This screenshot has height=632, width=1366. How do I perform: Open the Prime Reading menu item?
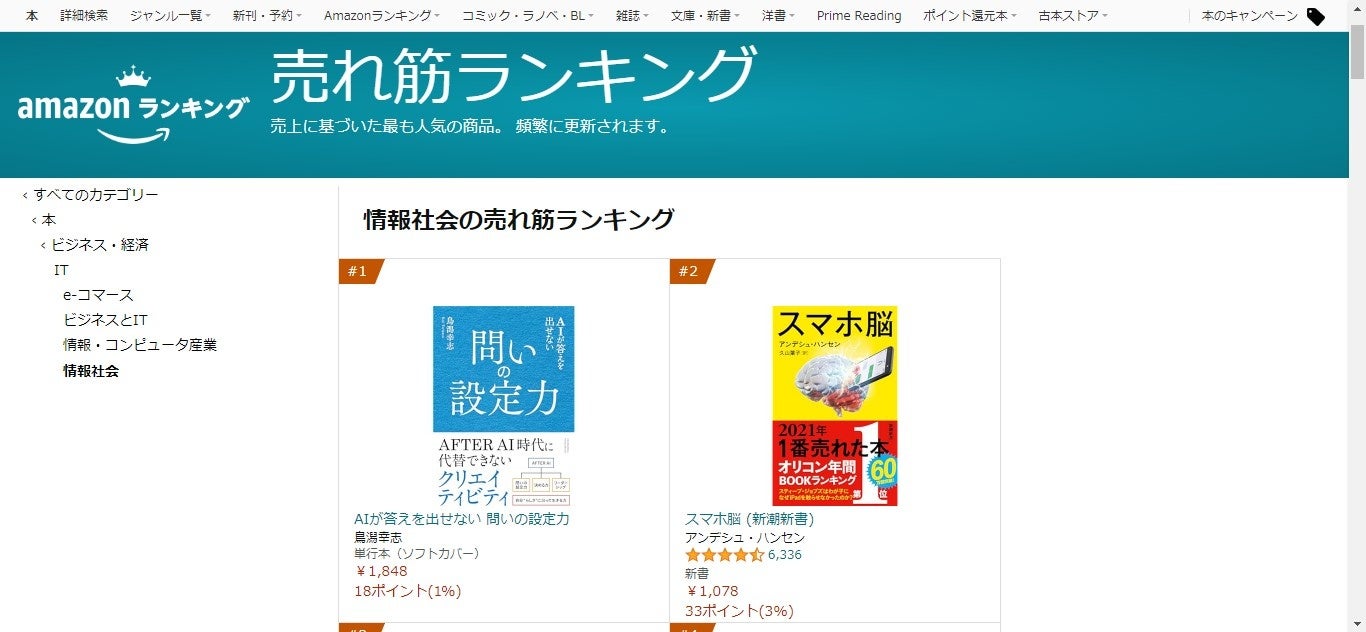859,16
